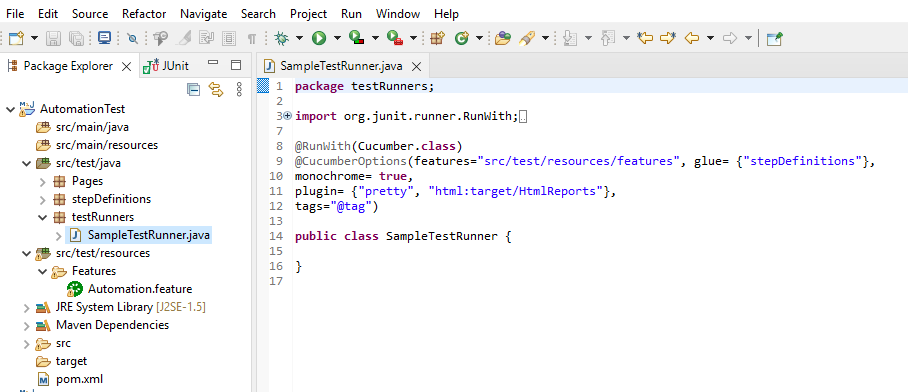908x392 pixels.
Task: Click the Next Annotation icon
Action: 570,38
